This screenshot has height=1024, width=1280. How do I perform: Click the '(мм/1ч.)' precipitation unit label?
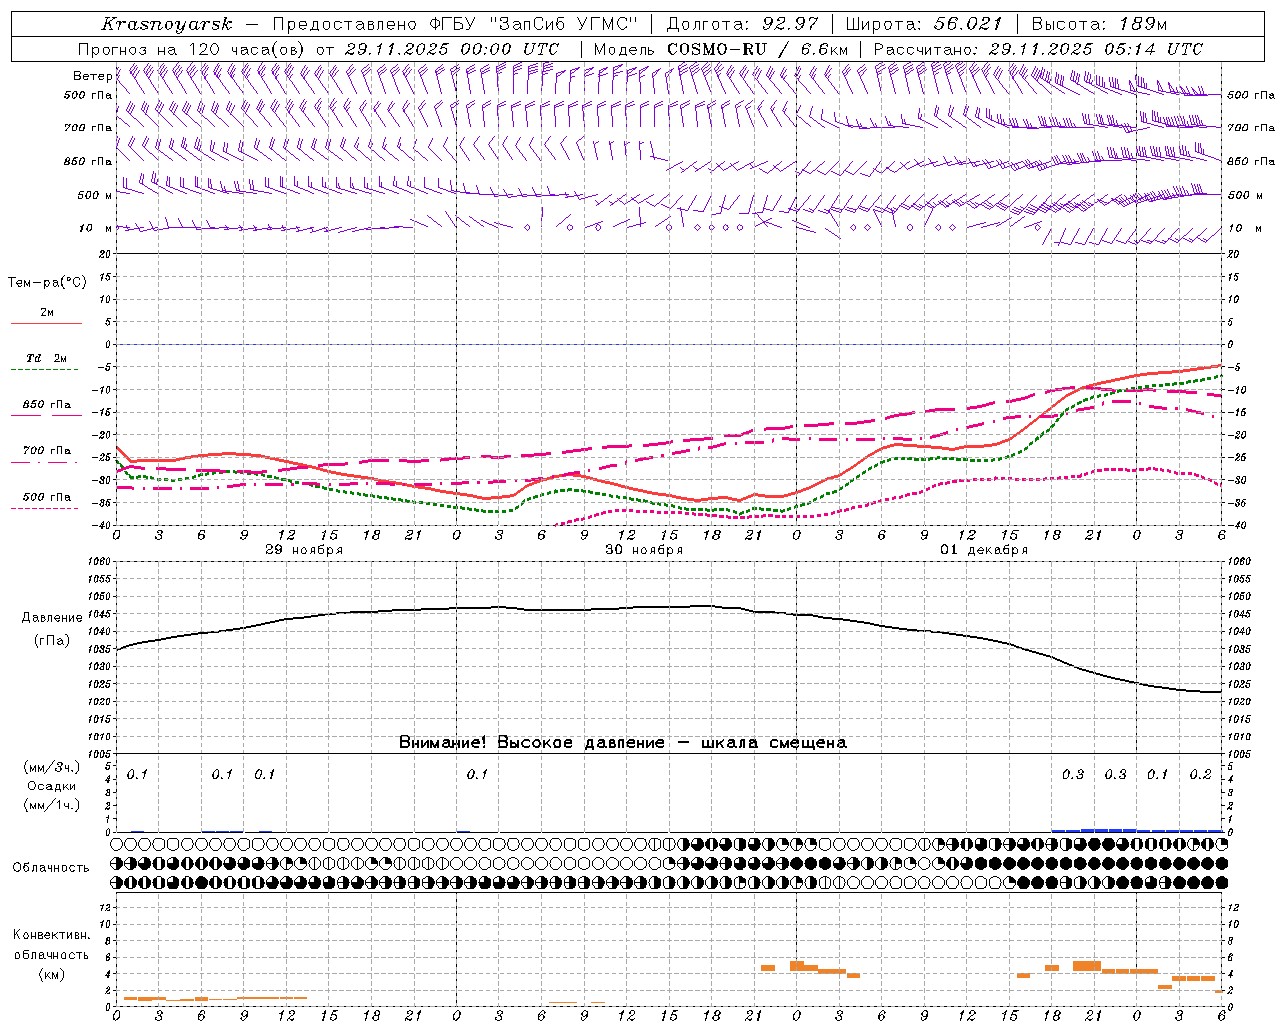click(x=51, y=805)
